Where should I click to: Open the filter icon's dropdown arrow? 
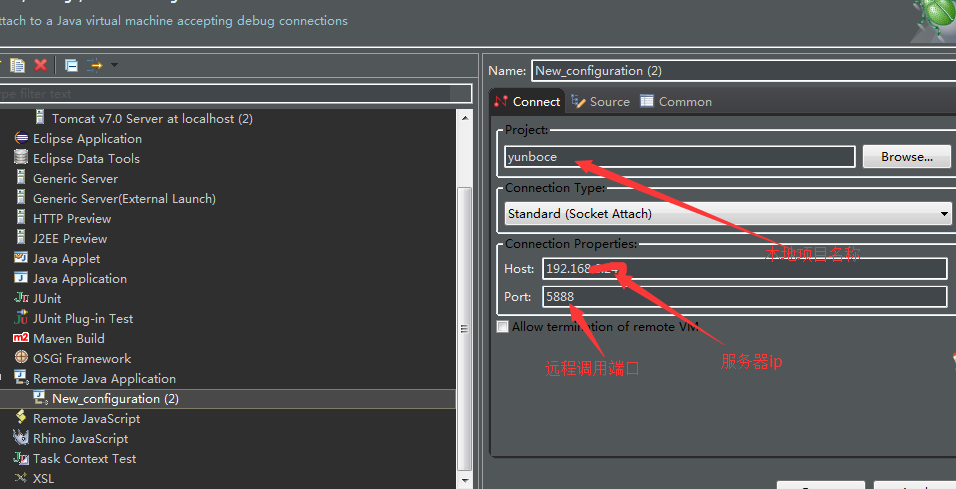point(114,65)
